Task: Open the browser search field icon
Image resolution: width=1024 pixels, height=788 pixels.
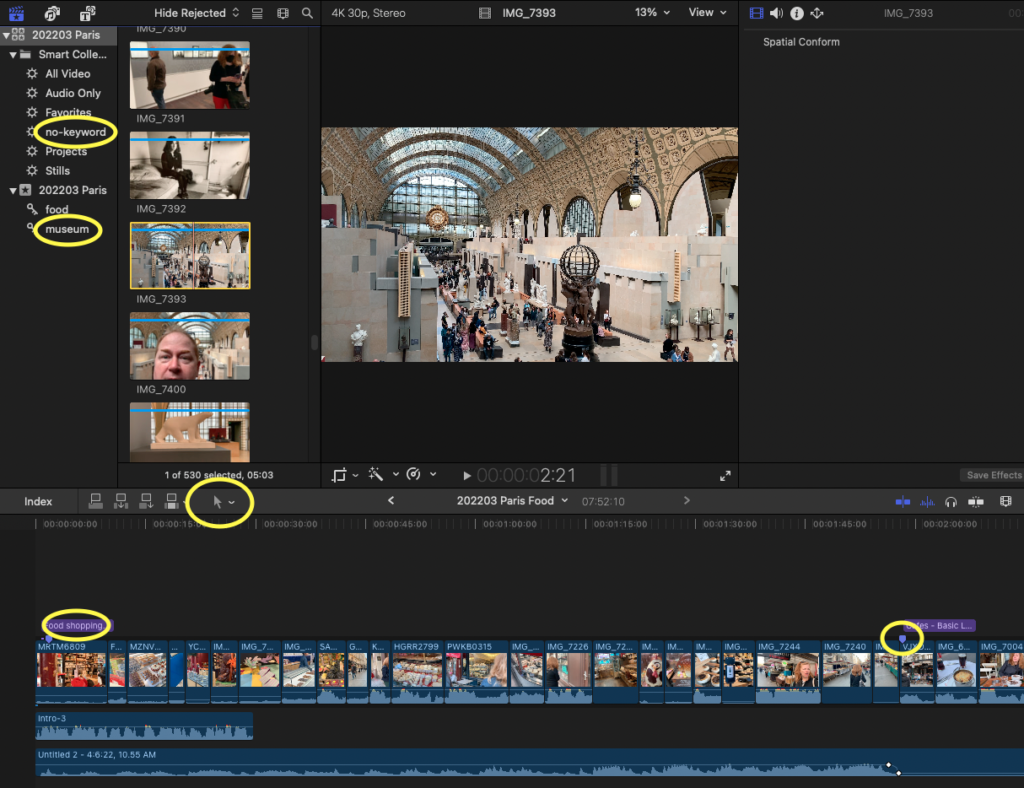Action: click(307, 13)
